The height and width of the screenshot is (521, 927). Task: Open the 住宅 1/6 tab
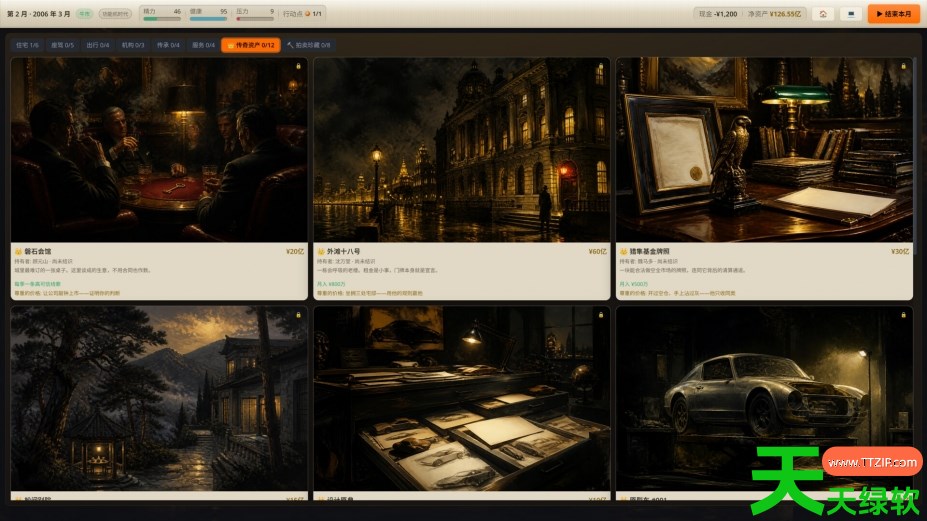(x=27, y=45)
